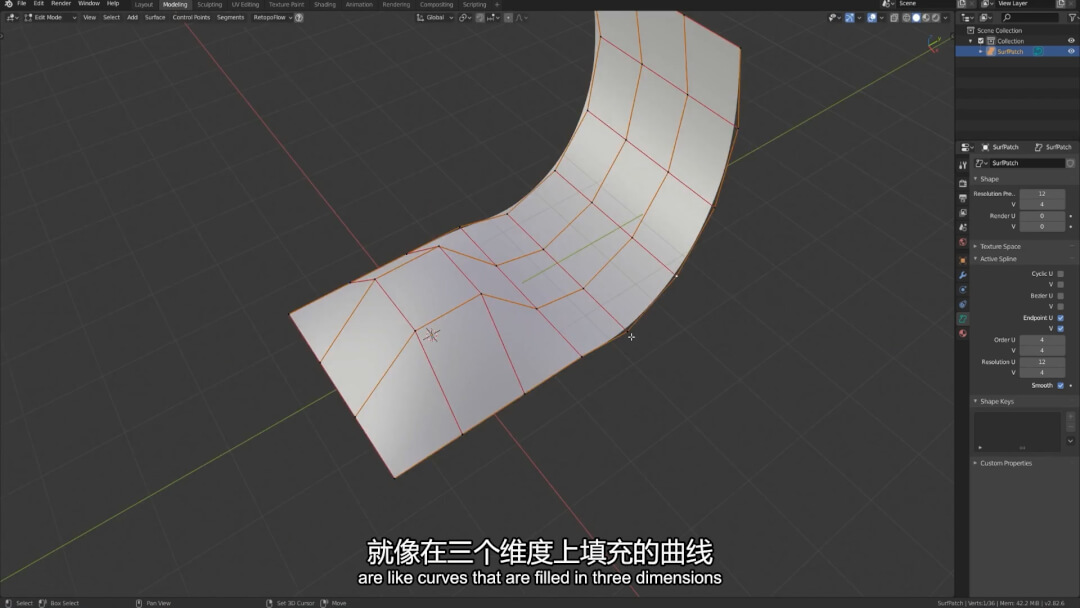Open the Object properties tab
The height and width of the screenshot is (608, 1080).
coord(963,260)
